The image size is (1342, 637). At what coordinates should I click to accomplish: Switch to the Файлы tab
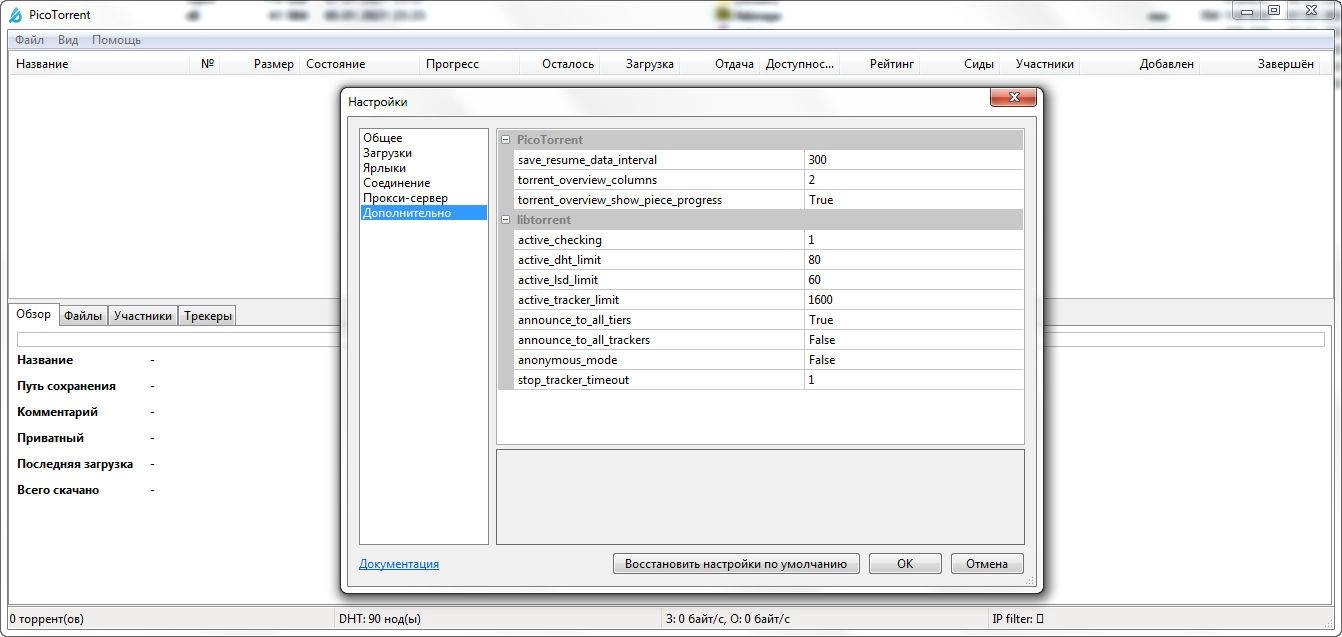click(x=83, y=316)
